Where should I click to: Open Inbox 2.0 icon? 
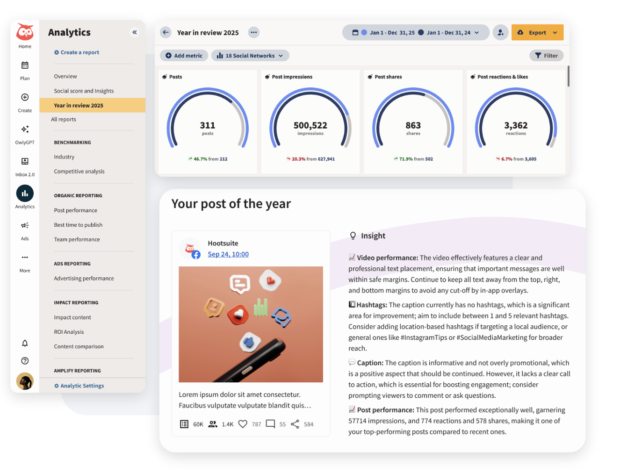pos(25,161)
